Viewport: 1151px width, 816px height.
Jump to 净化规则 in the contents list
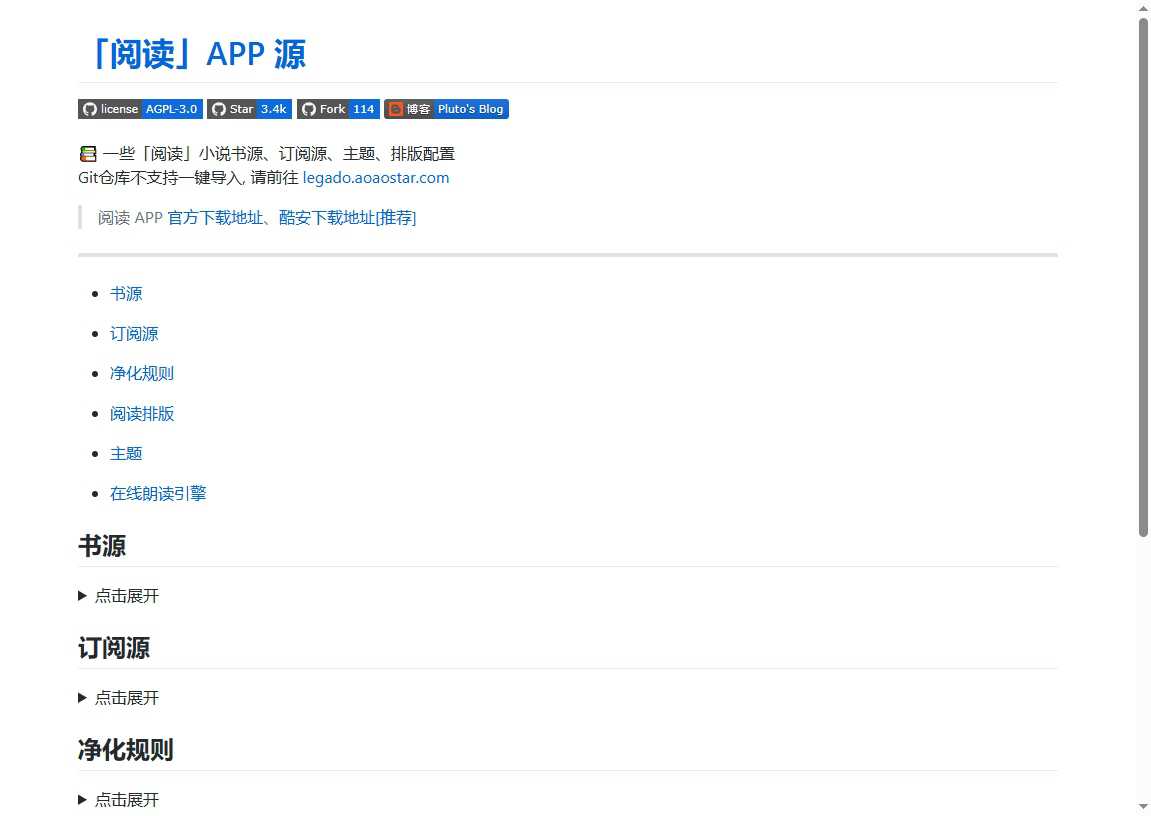point(142,374)
